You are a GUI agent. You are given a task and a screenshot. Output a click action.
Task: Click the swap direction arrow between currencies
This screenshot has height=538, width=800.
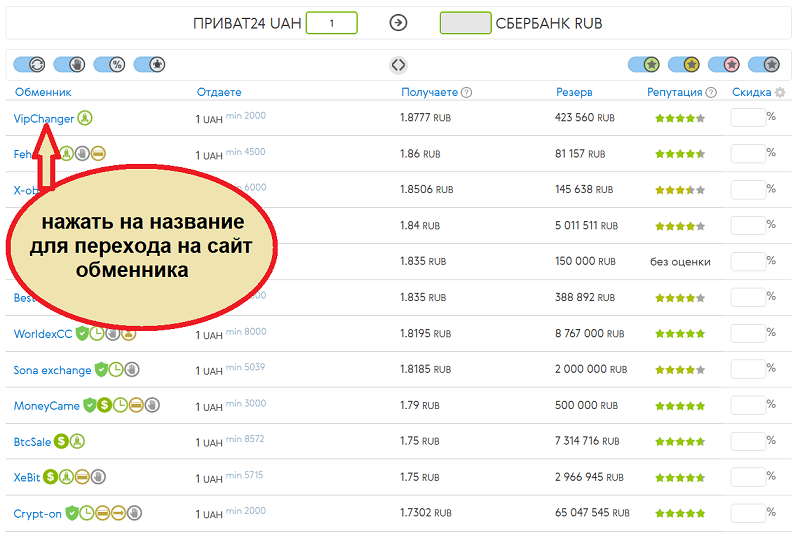point(398,22)
